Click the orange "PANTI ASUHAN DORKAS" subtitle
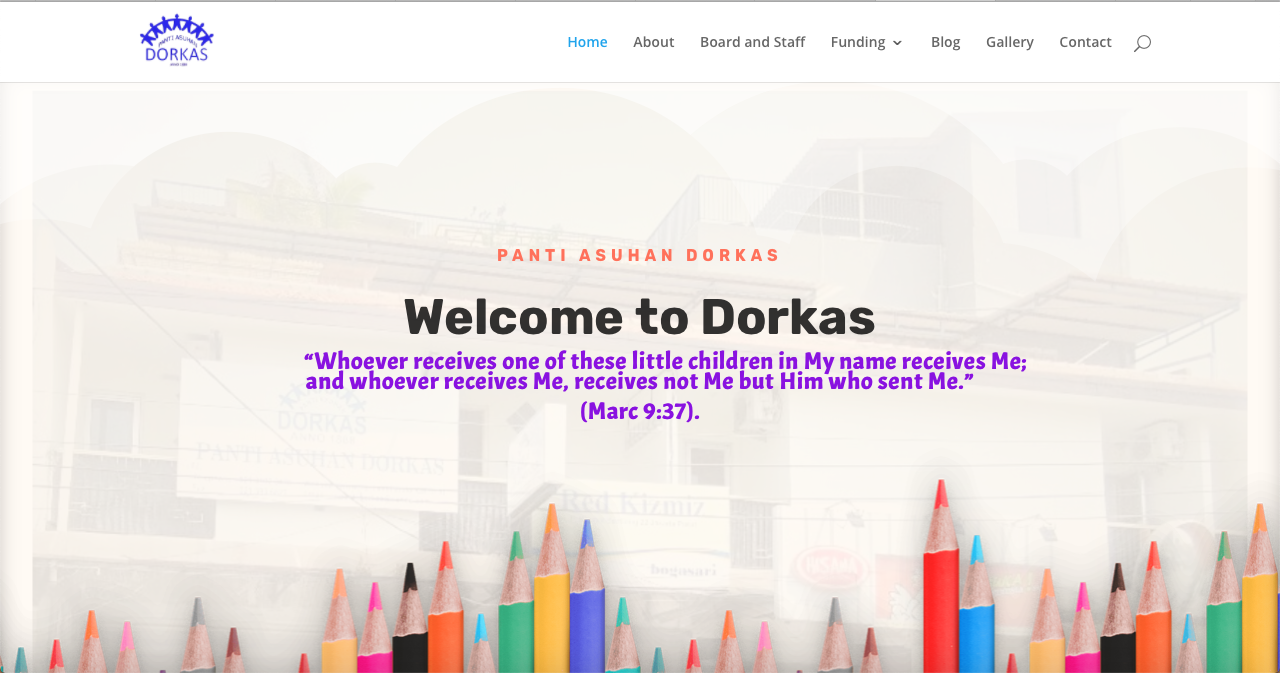 (x=639, y=255)
